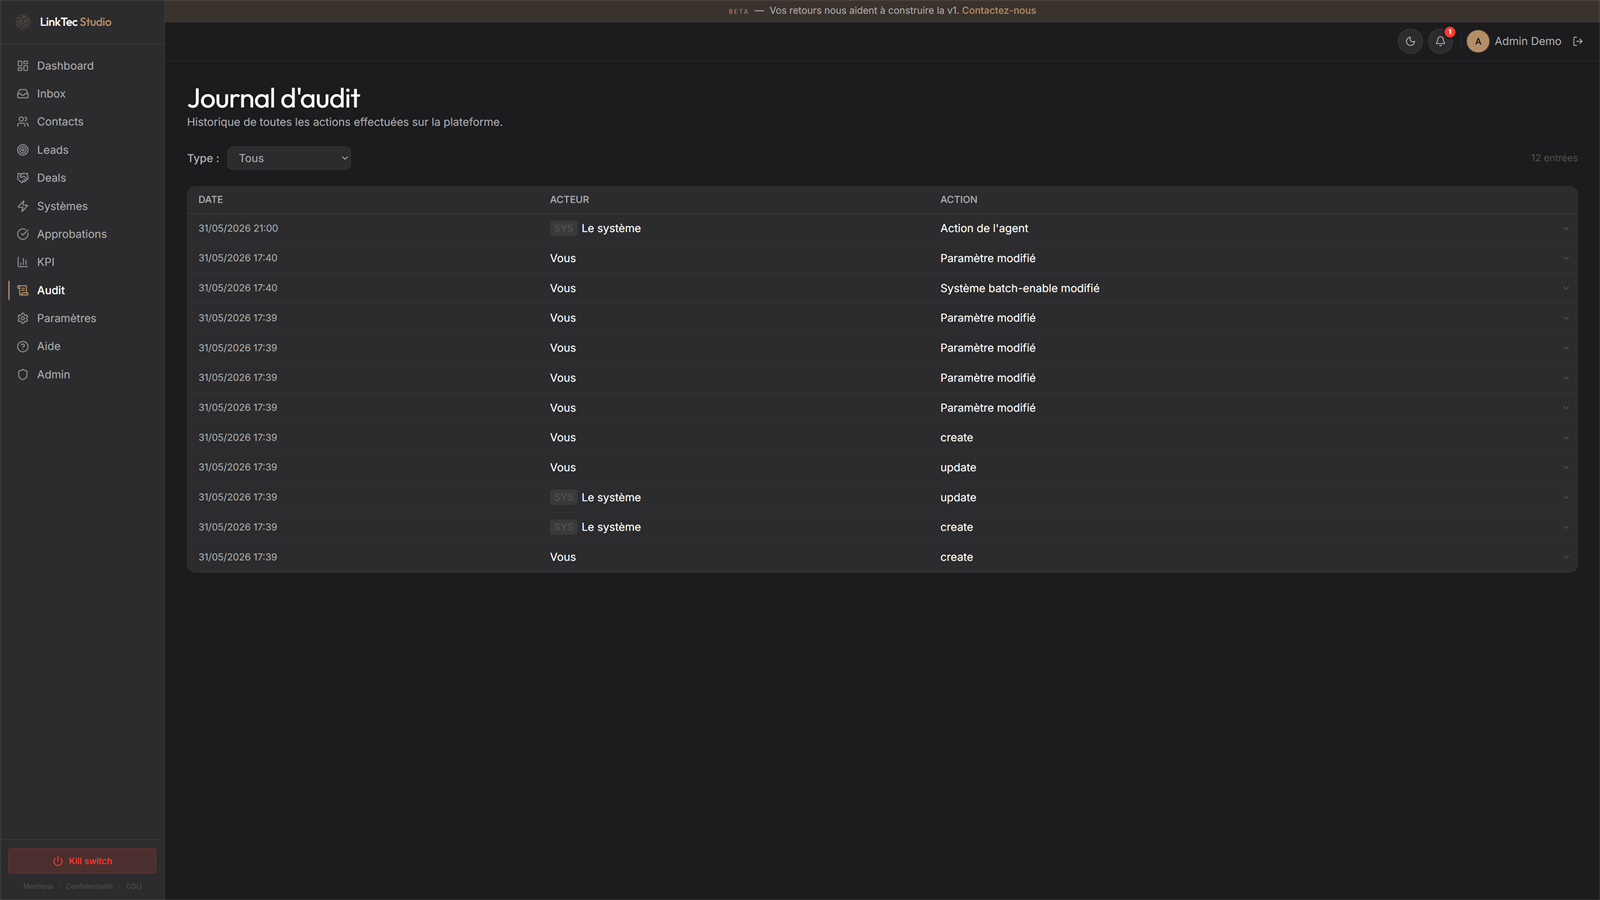Image resolution: width=1600 pixels, height=900 pixels.
Task: Expand the Le système update row
Action: click(x=1565, y=498)
